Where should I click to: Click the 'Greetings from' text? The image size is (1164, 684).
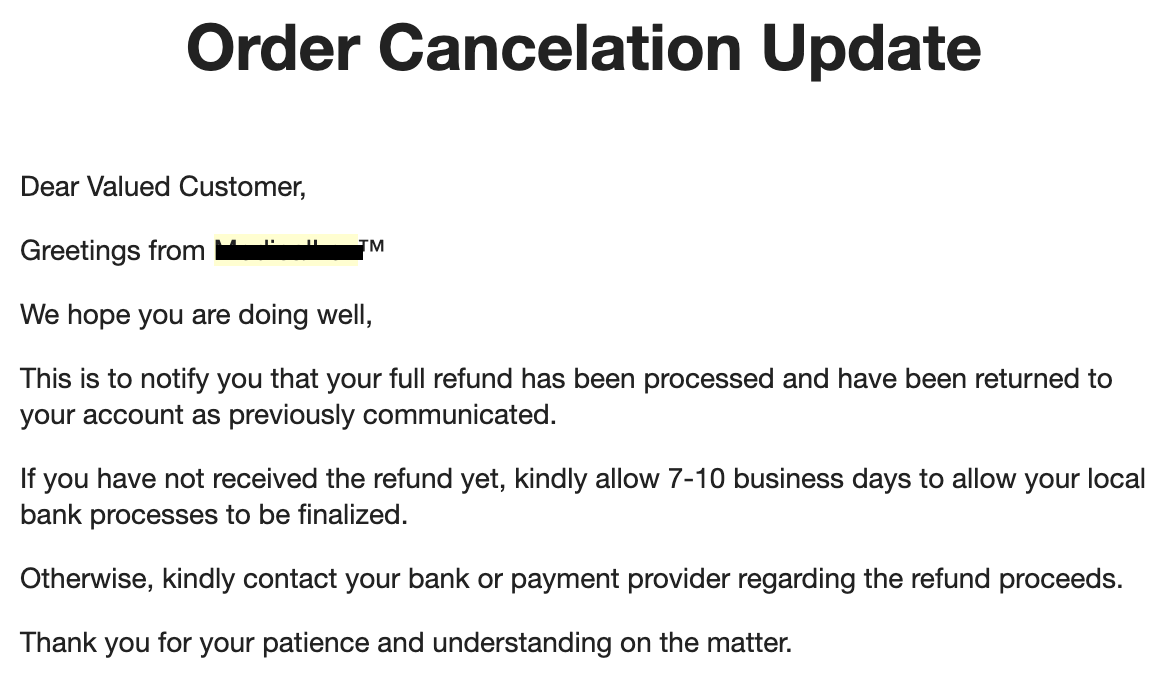pyautogui.click(x=113, y=251)
